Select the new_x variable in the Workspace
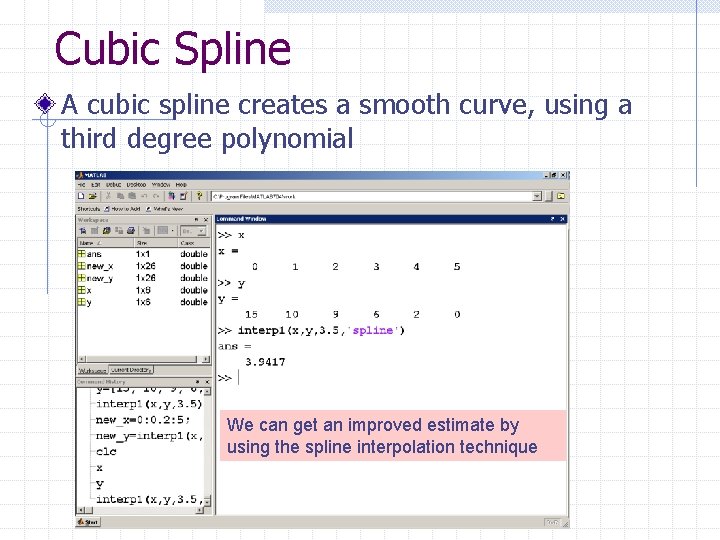 143,266
